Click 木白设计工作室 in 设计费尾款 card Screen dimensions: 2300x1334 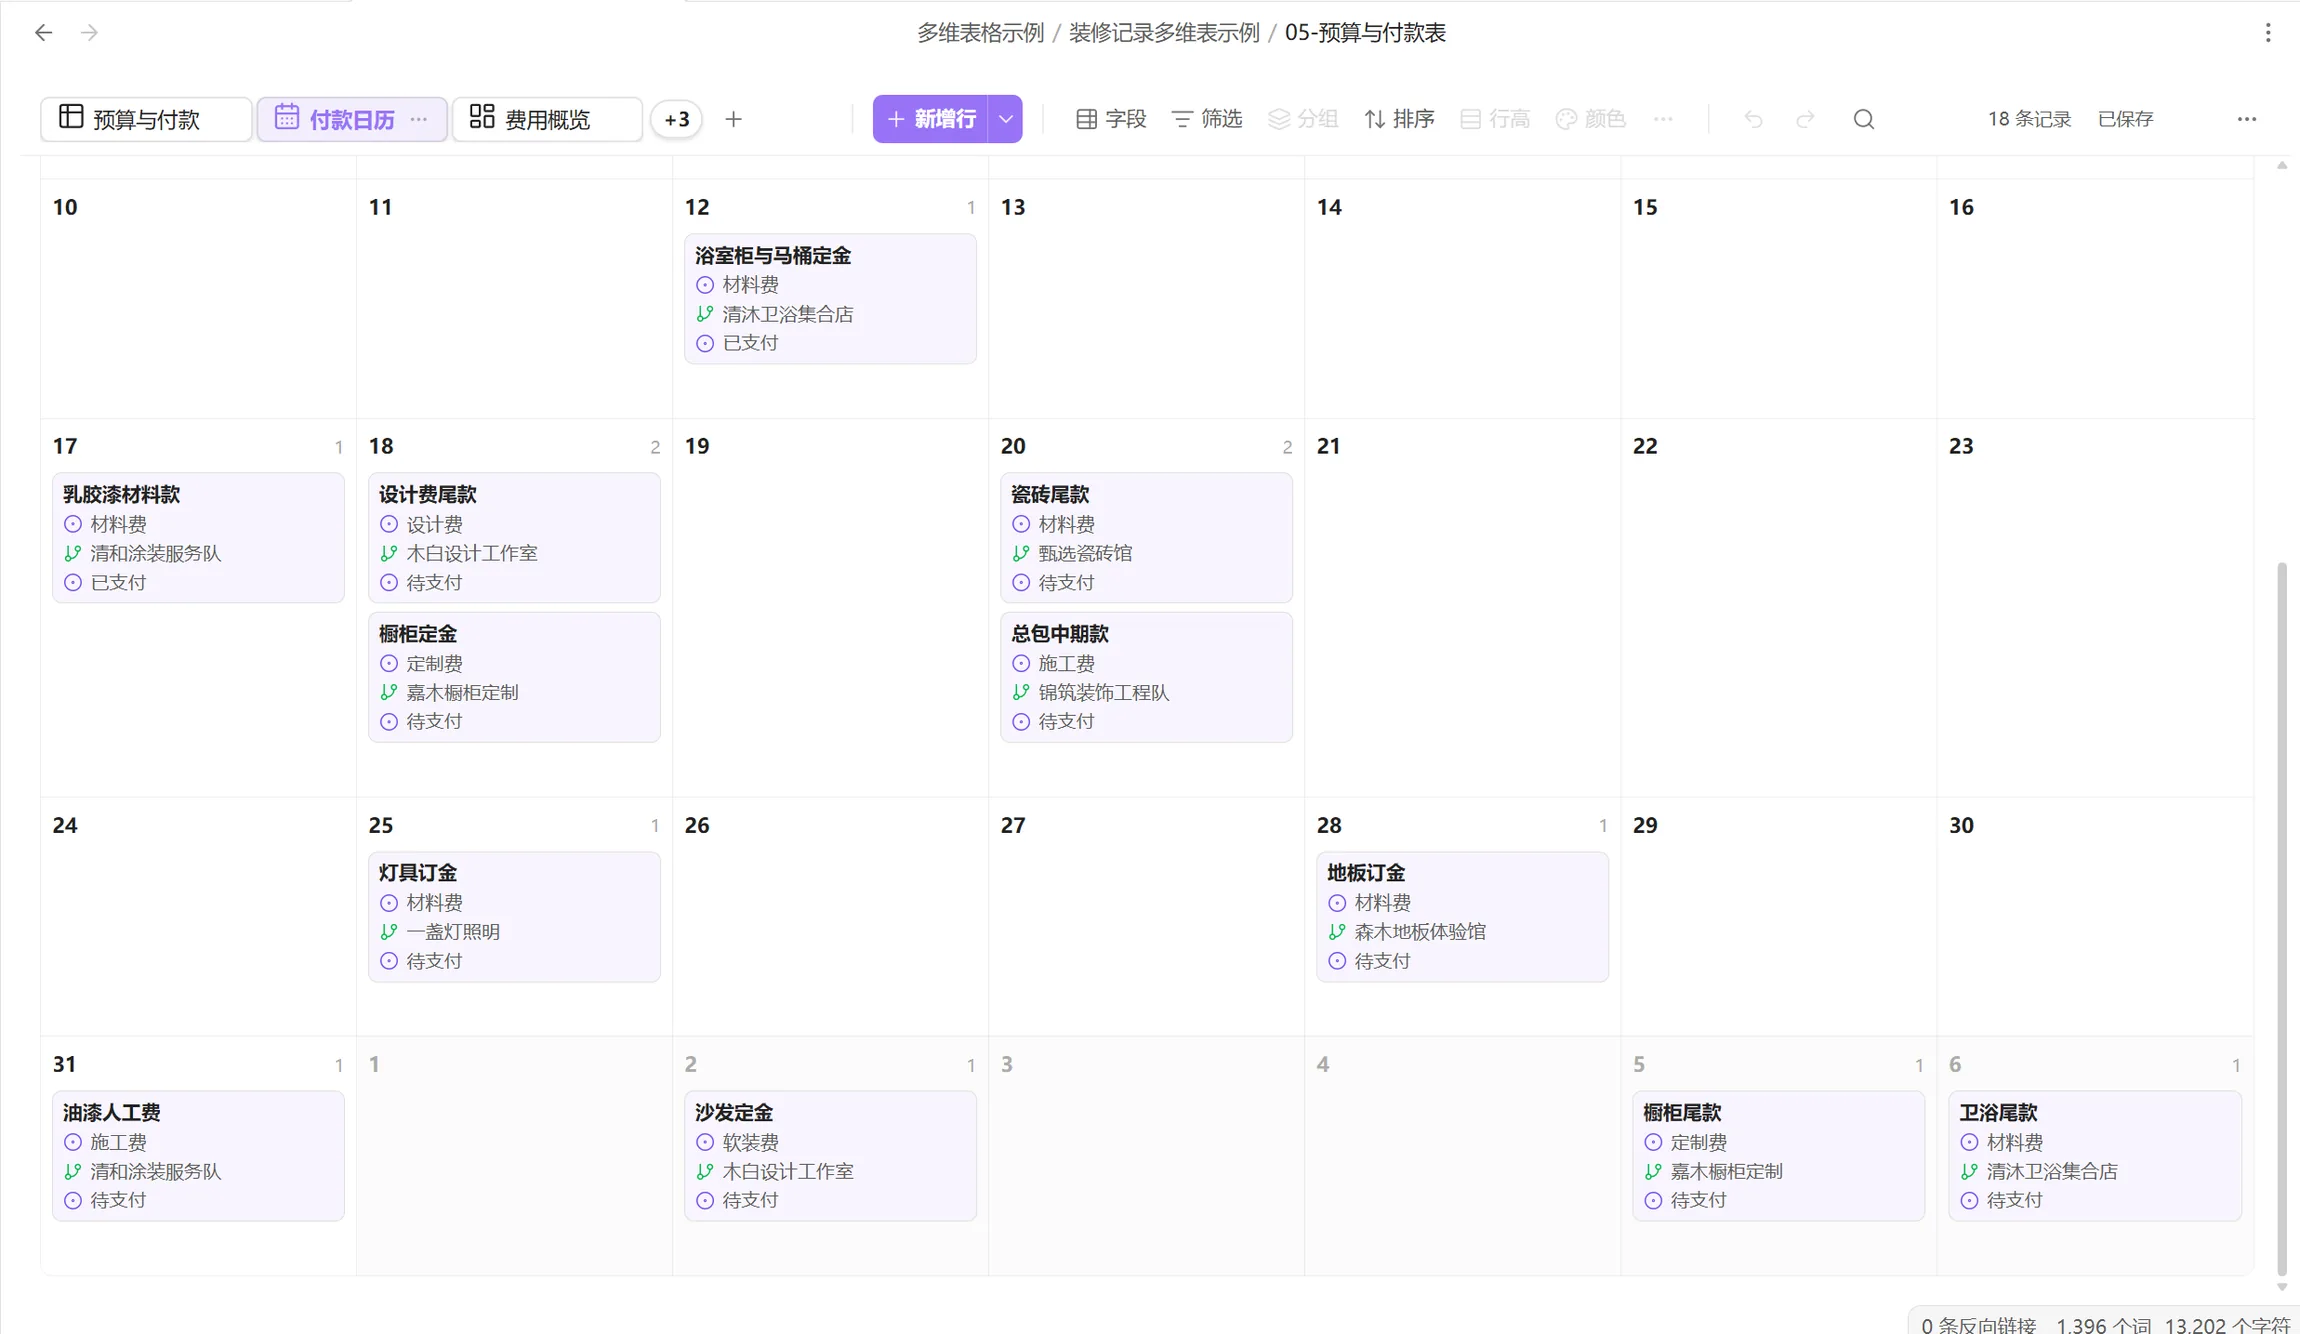[472, 553]
